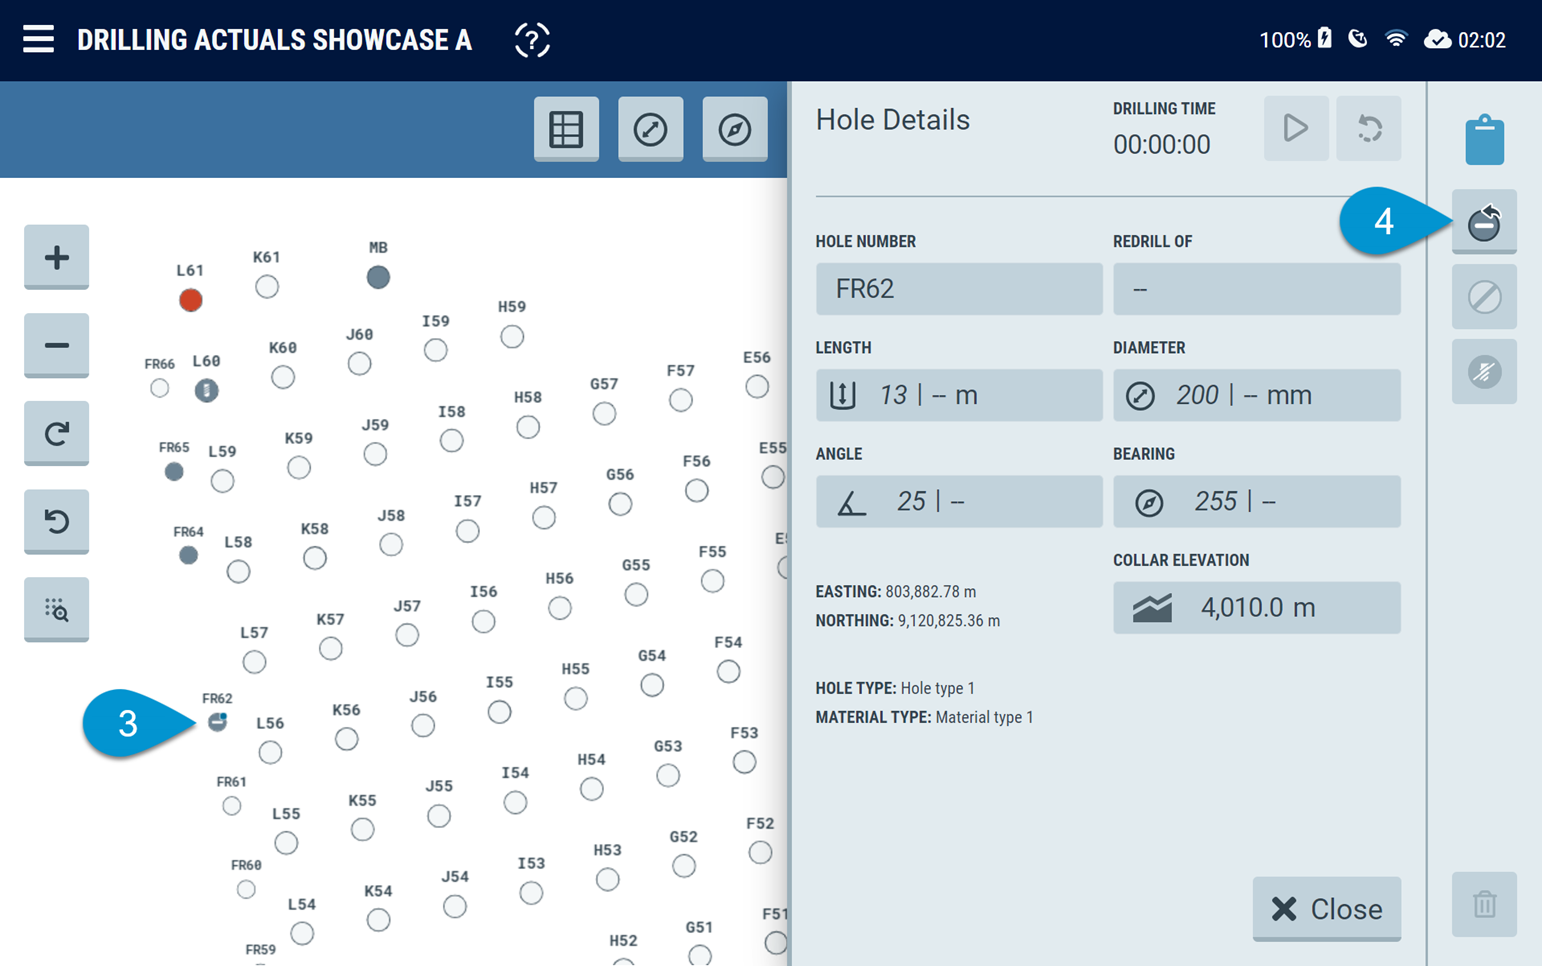Click the third grey sidebar icon below abandon
Screen dimensions: 1542x966
pos(1485,372)
